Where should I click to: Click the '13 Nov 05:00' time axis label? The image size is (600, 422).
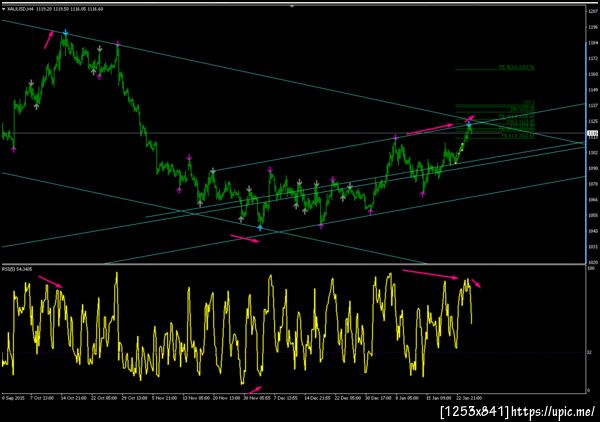pos(196,398)
